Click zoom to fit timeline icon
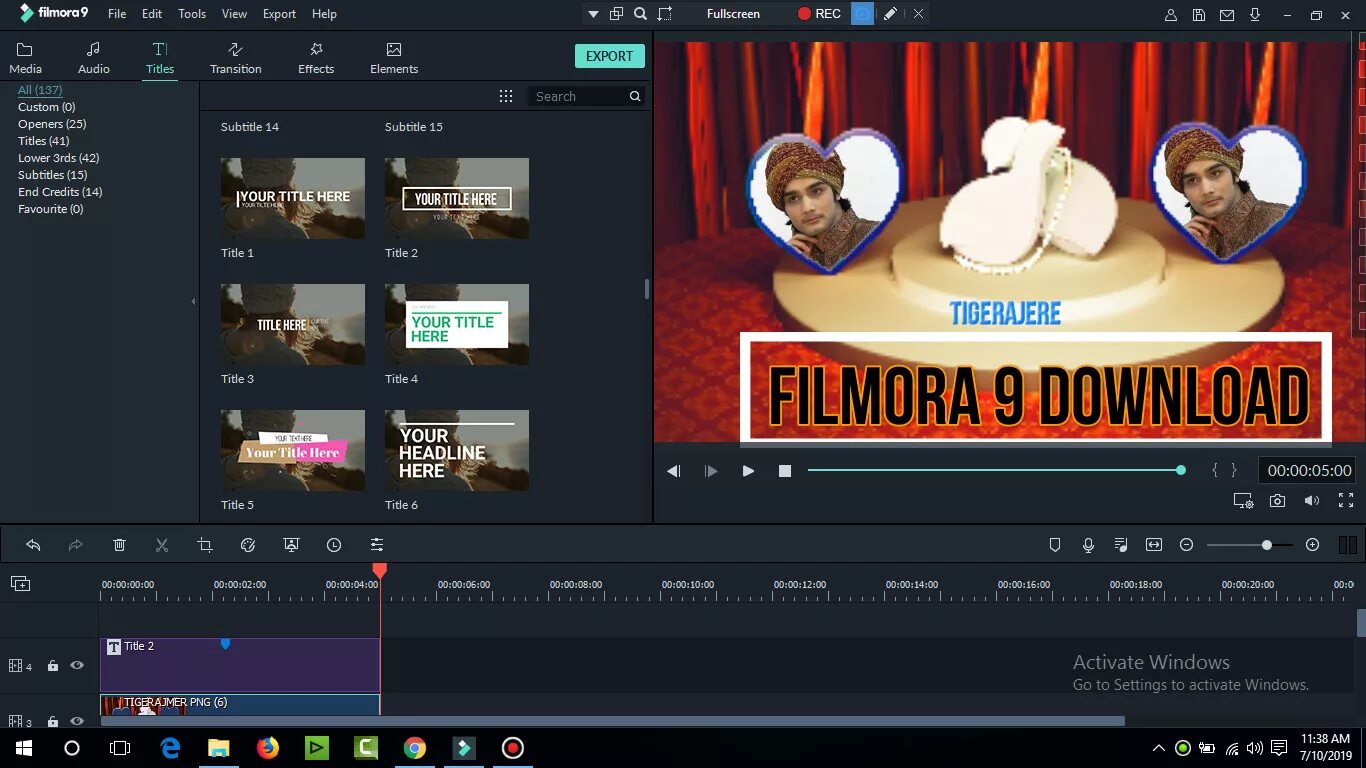Viewport: 1366px width, 768px height. point(1154,545)
